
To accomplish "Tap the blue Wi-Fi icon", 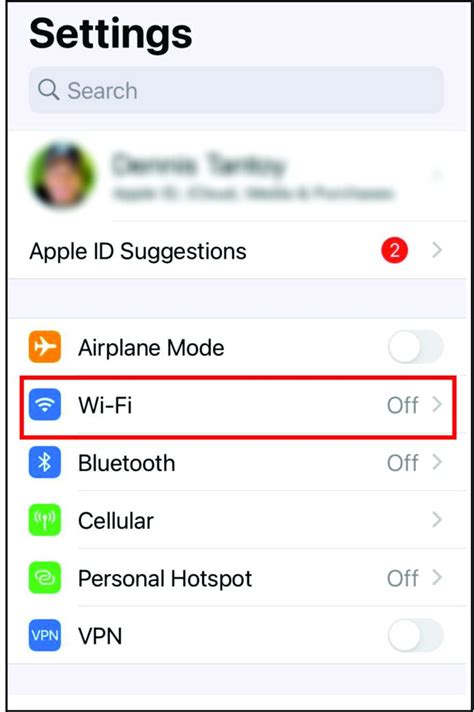I will coord(44,404).
